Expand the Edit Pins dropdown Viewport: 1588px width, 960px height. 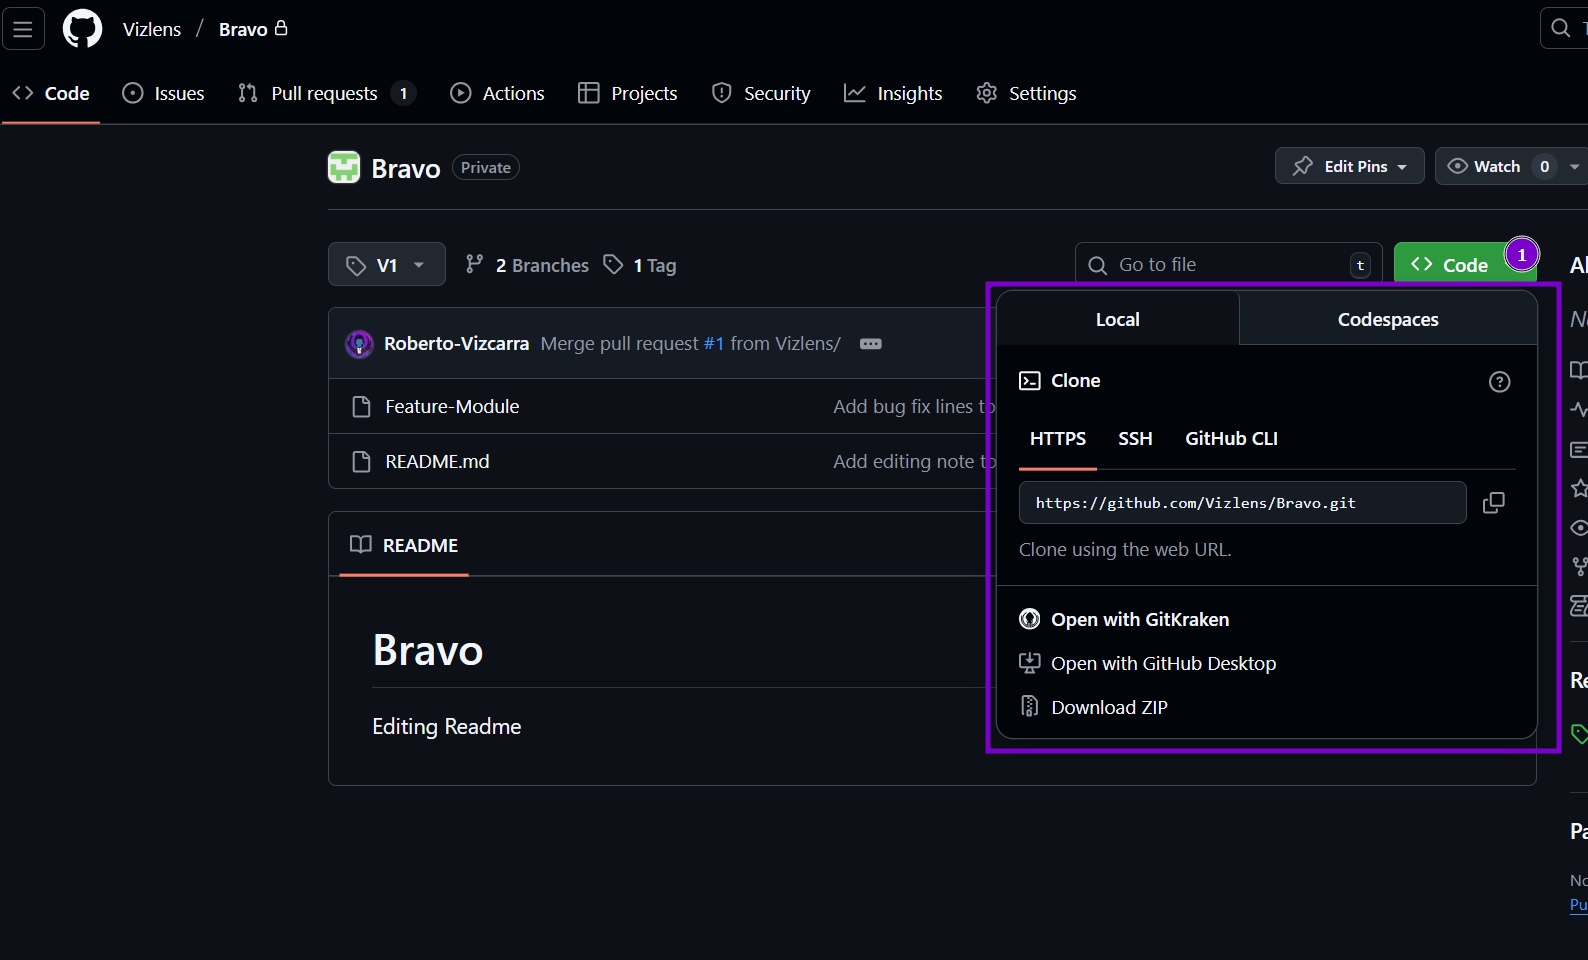pyautogui.click(x=1349, y=166)
